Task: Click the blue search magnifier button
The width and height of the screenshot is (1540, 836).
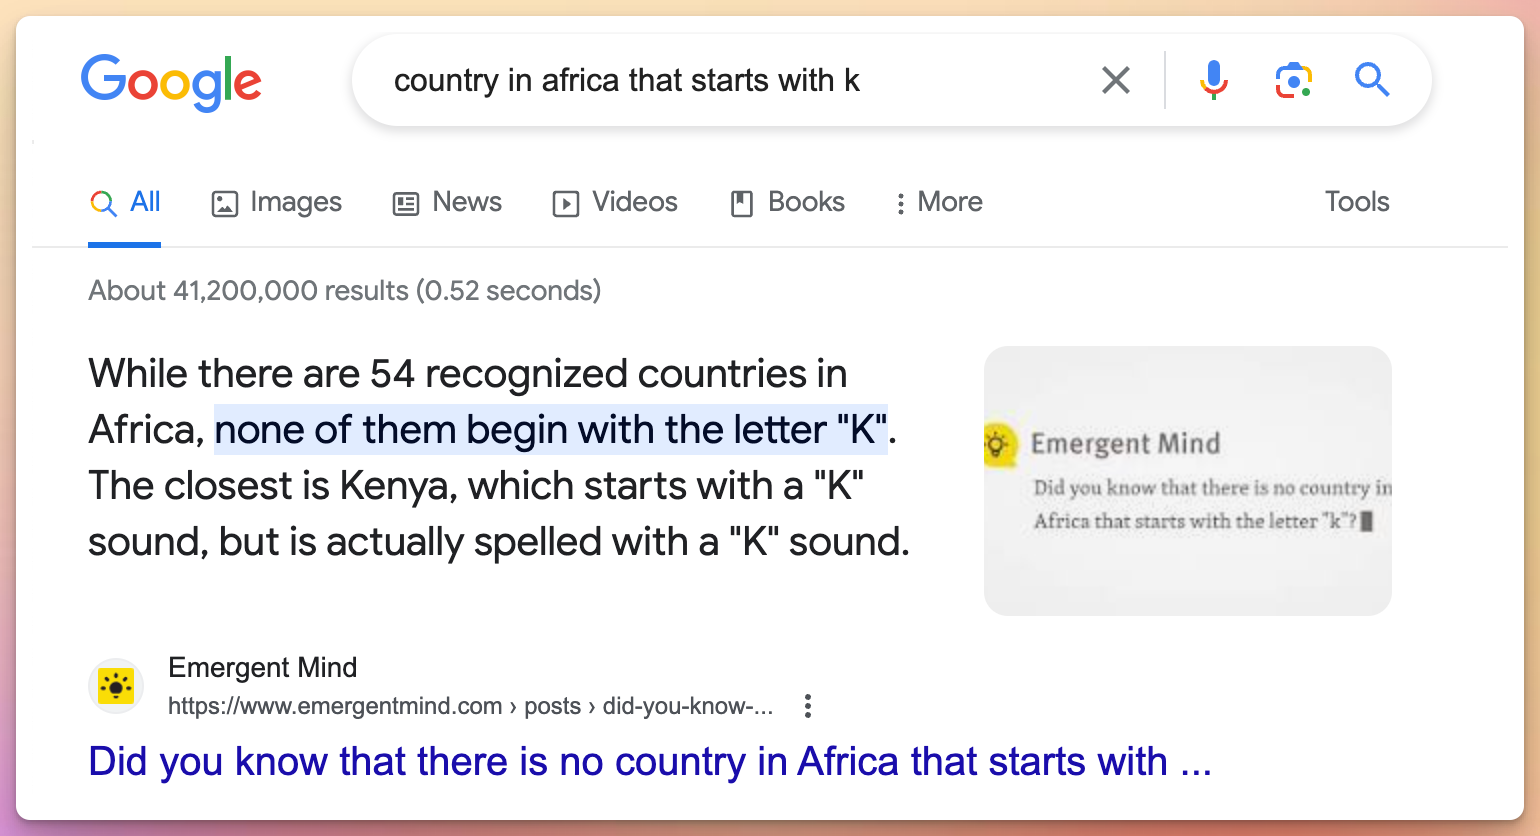Action: [x=1371, y=79]
